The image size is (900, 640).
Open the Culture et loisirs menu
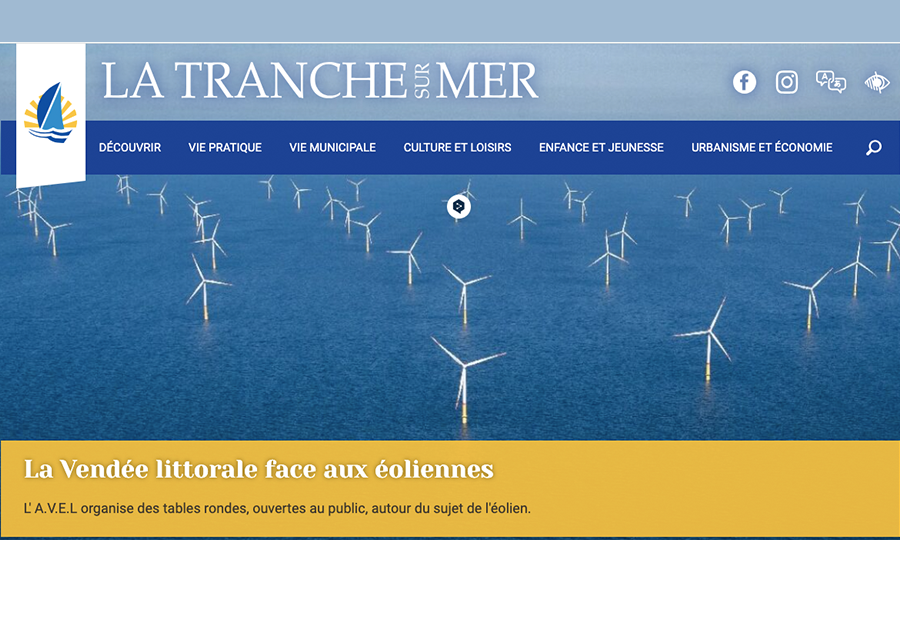457,148
